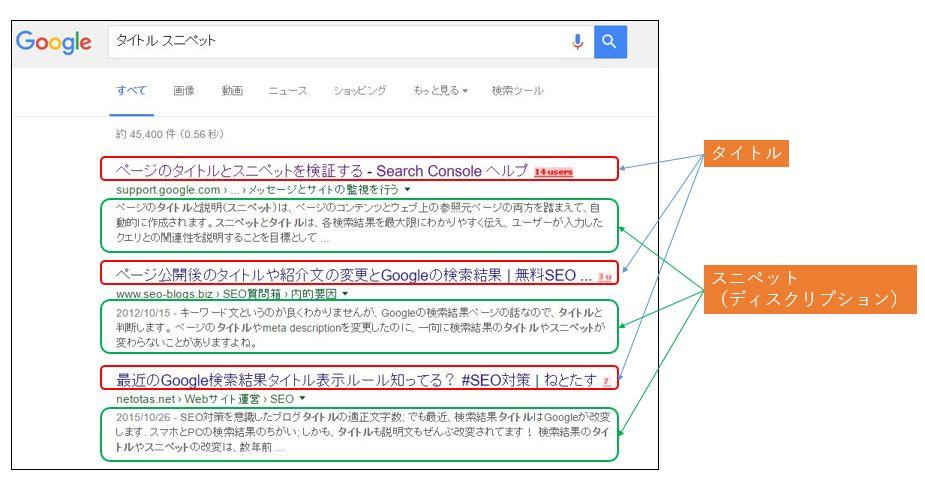Click the snippet dated 2012/10/15
925x494 pixels.
point(360,327)
